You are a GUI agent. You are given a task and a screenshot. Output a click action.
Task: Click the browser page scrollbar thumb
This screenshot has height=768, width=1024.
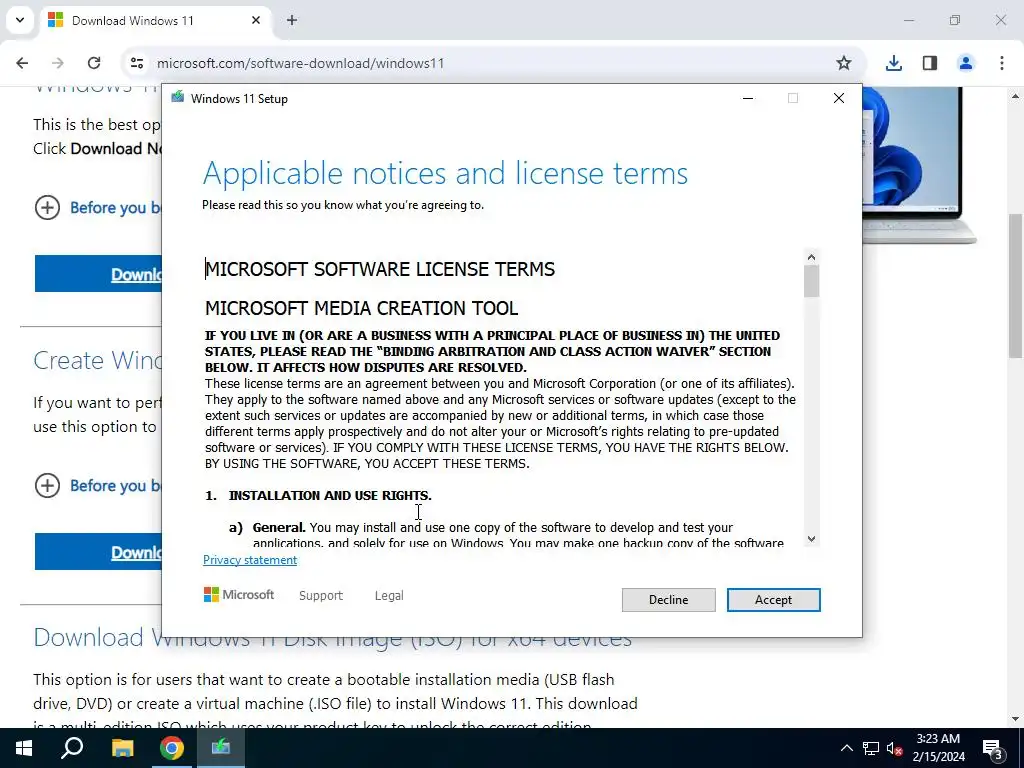click(x=1015, y=285)
